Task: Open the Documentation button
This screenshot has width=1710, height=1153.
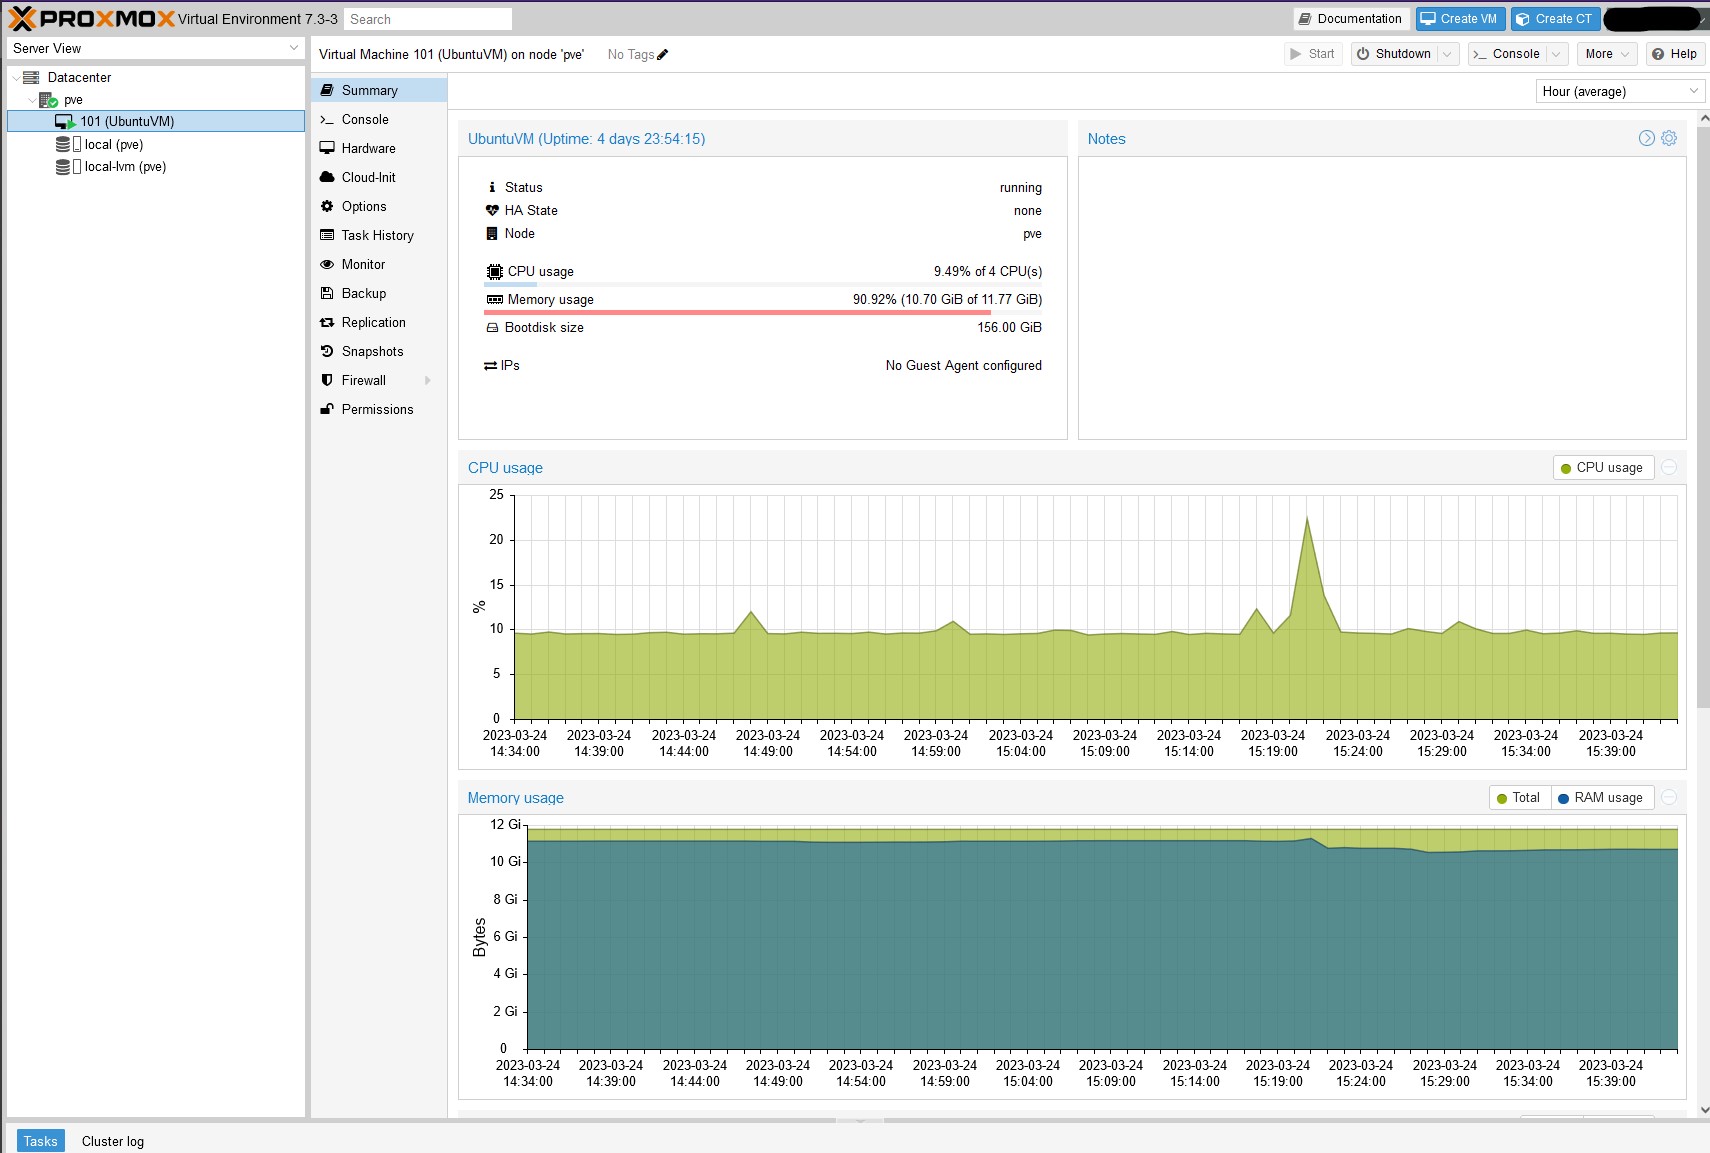Action: click(1350, 19)
